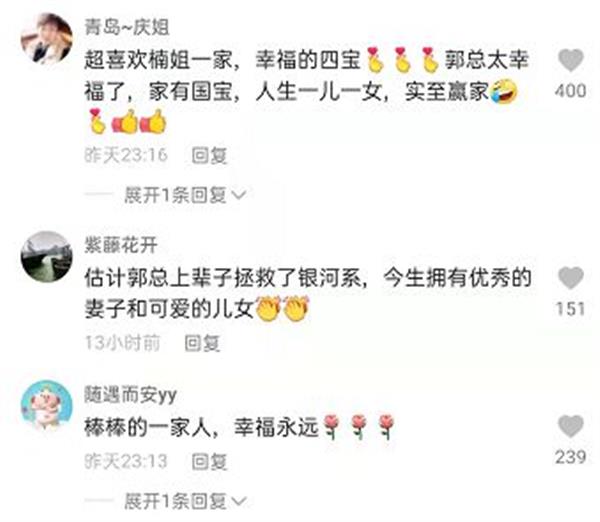Viewport: 600px width, 522px height.
Task: Open 随遇而安yy's cartoon pig avatar
Action: (x=47, y=406)
